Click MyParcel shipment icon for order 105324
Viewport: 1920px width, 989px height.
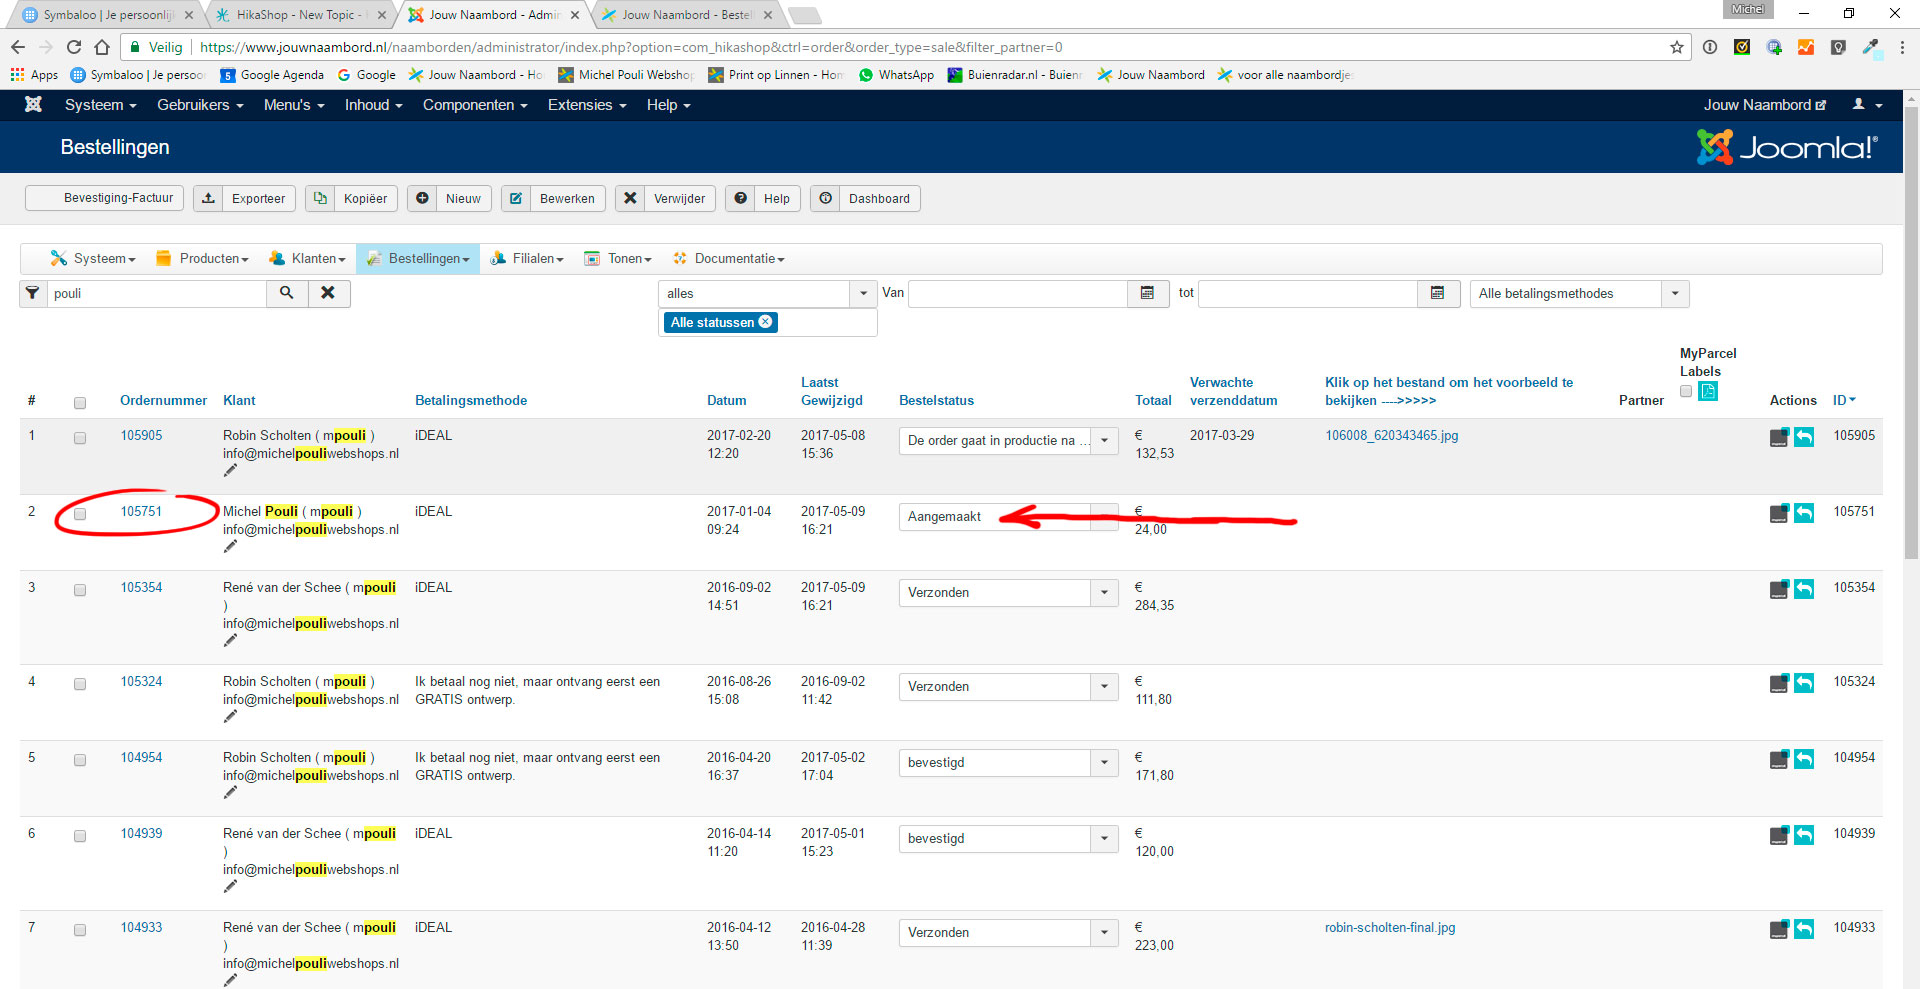coord(1779,683)
